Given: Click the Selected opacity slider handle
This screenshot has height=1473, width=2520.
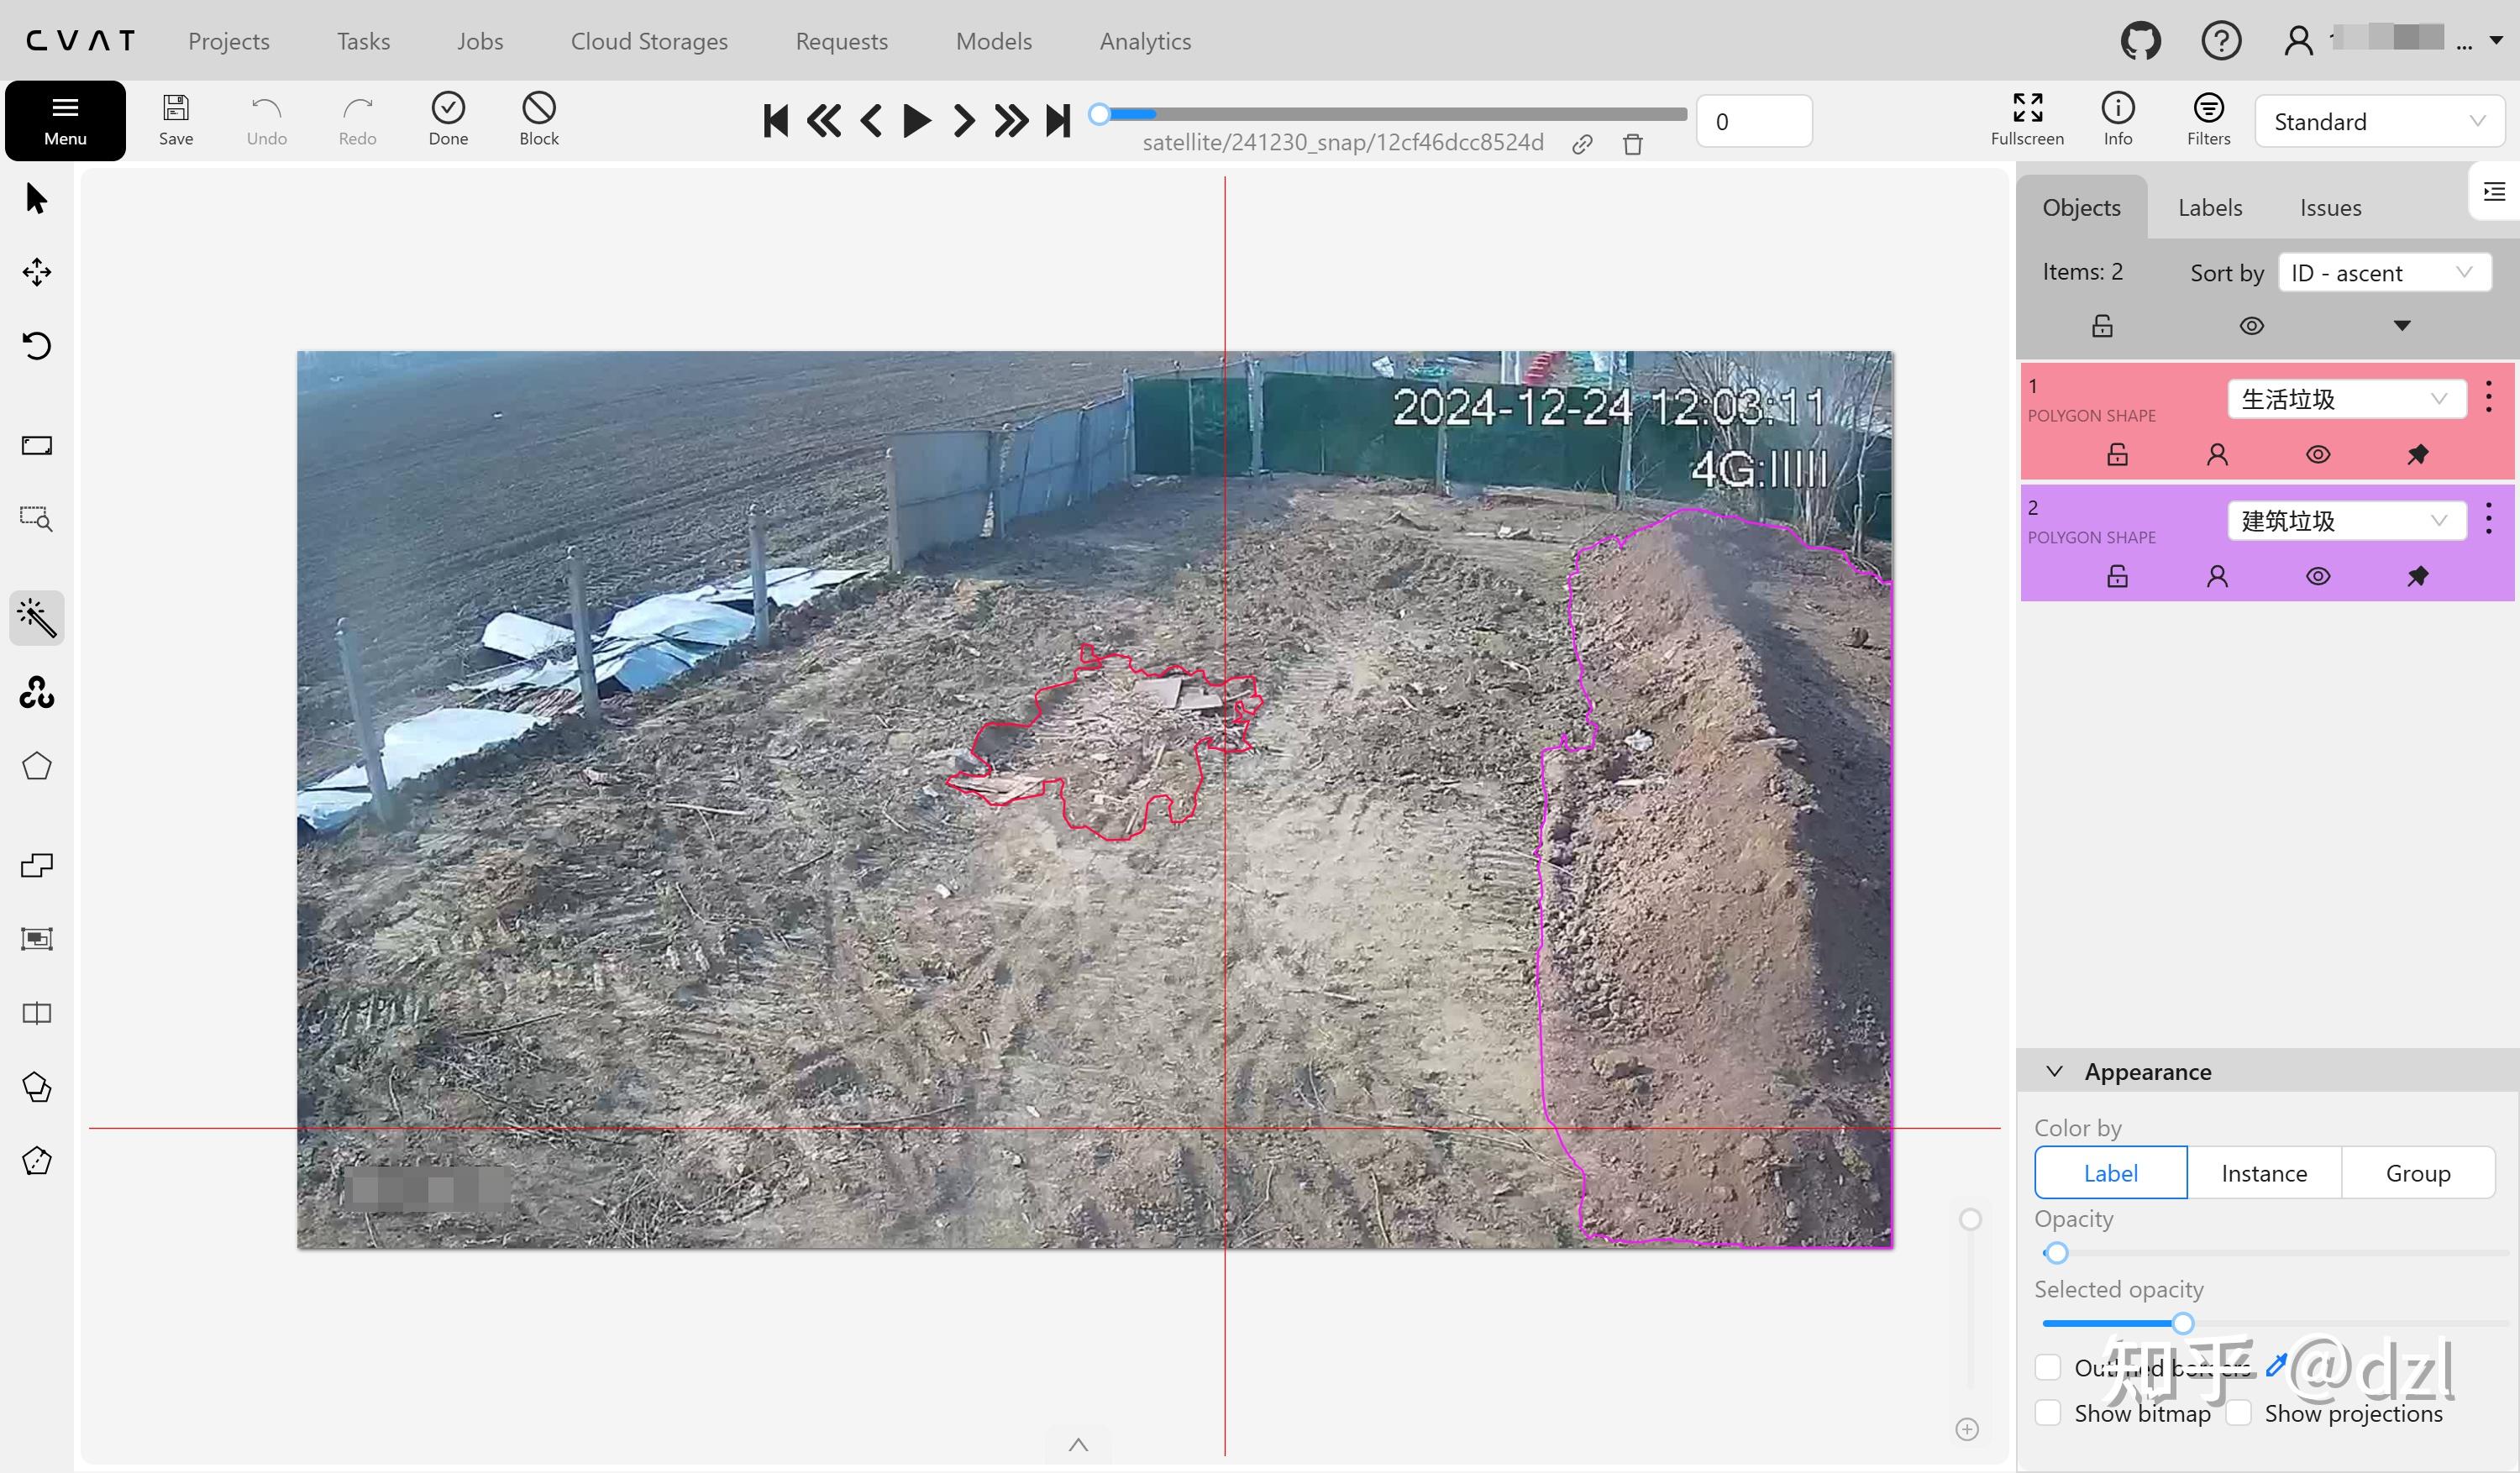Looking at the screenshot, I should 2183,1324.
